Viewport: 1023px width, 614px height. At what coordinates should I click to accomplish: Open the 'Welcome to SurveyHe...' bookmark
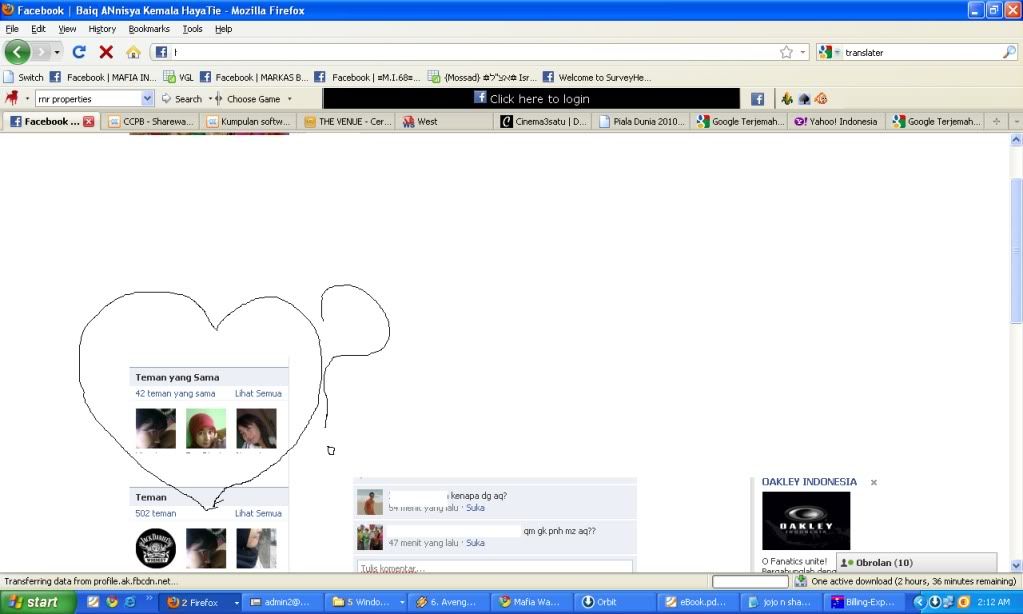597,77
